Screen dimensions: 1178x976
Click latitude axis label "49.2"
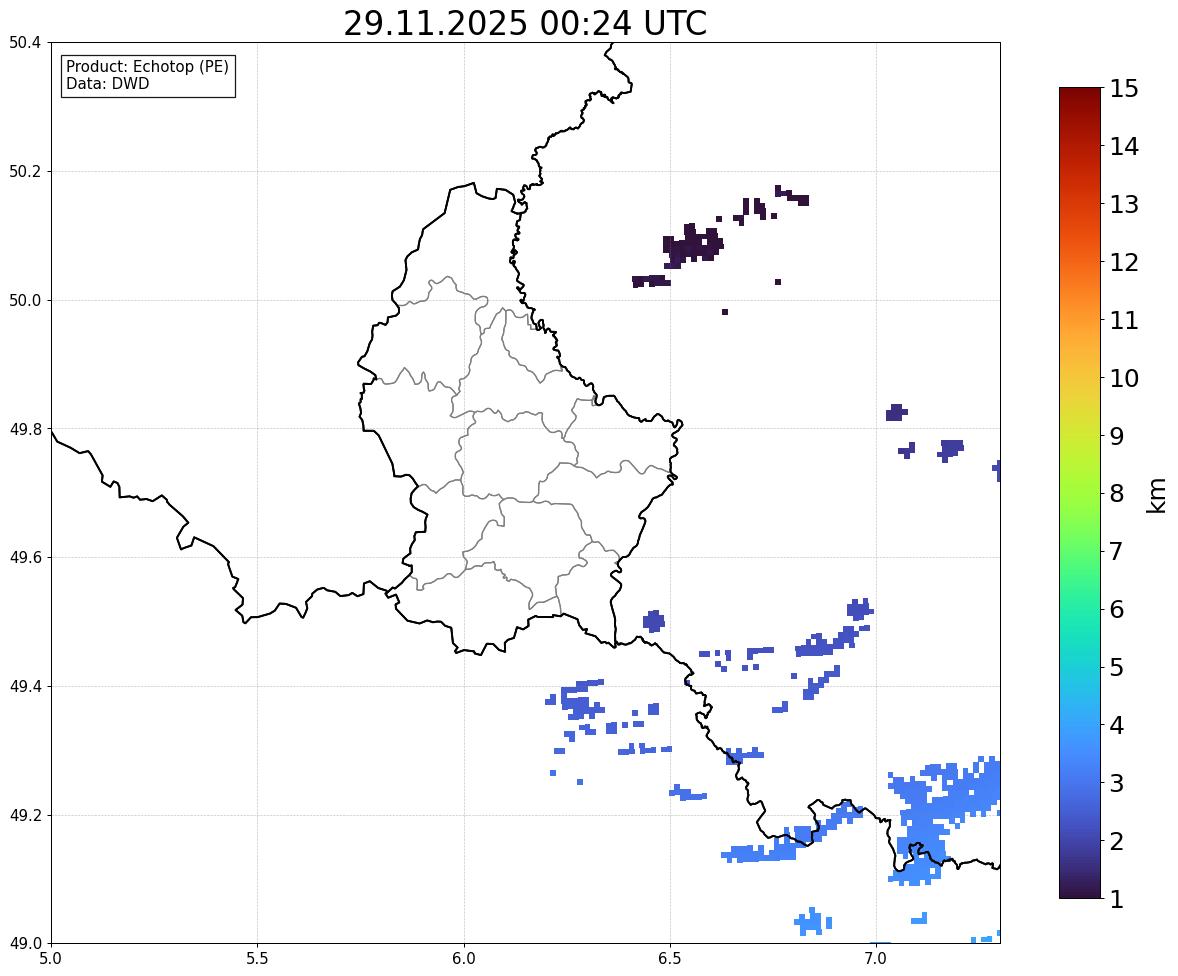25,815
